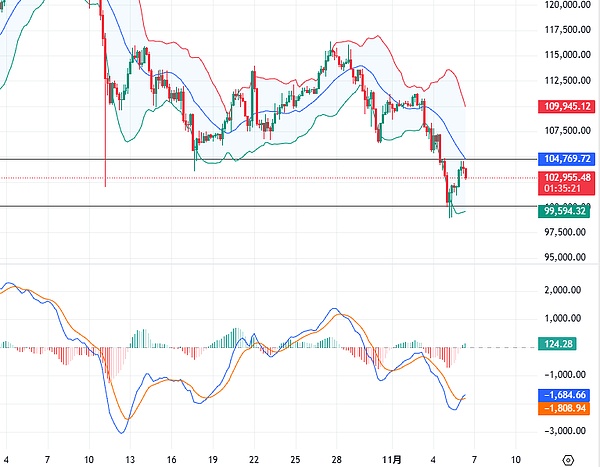The image size is (600, 467).
Task: Click the 13 date label on time axis
Action: tap(130, 459)
